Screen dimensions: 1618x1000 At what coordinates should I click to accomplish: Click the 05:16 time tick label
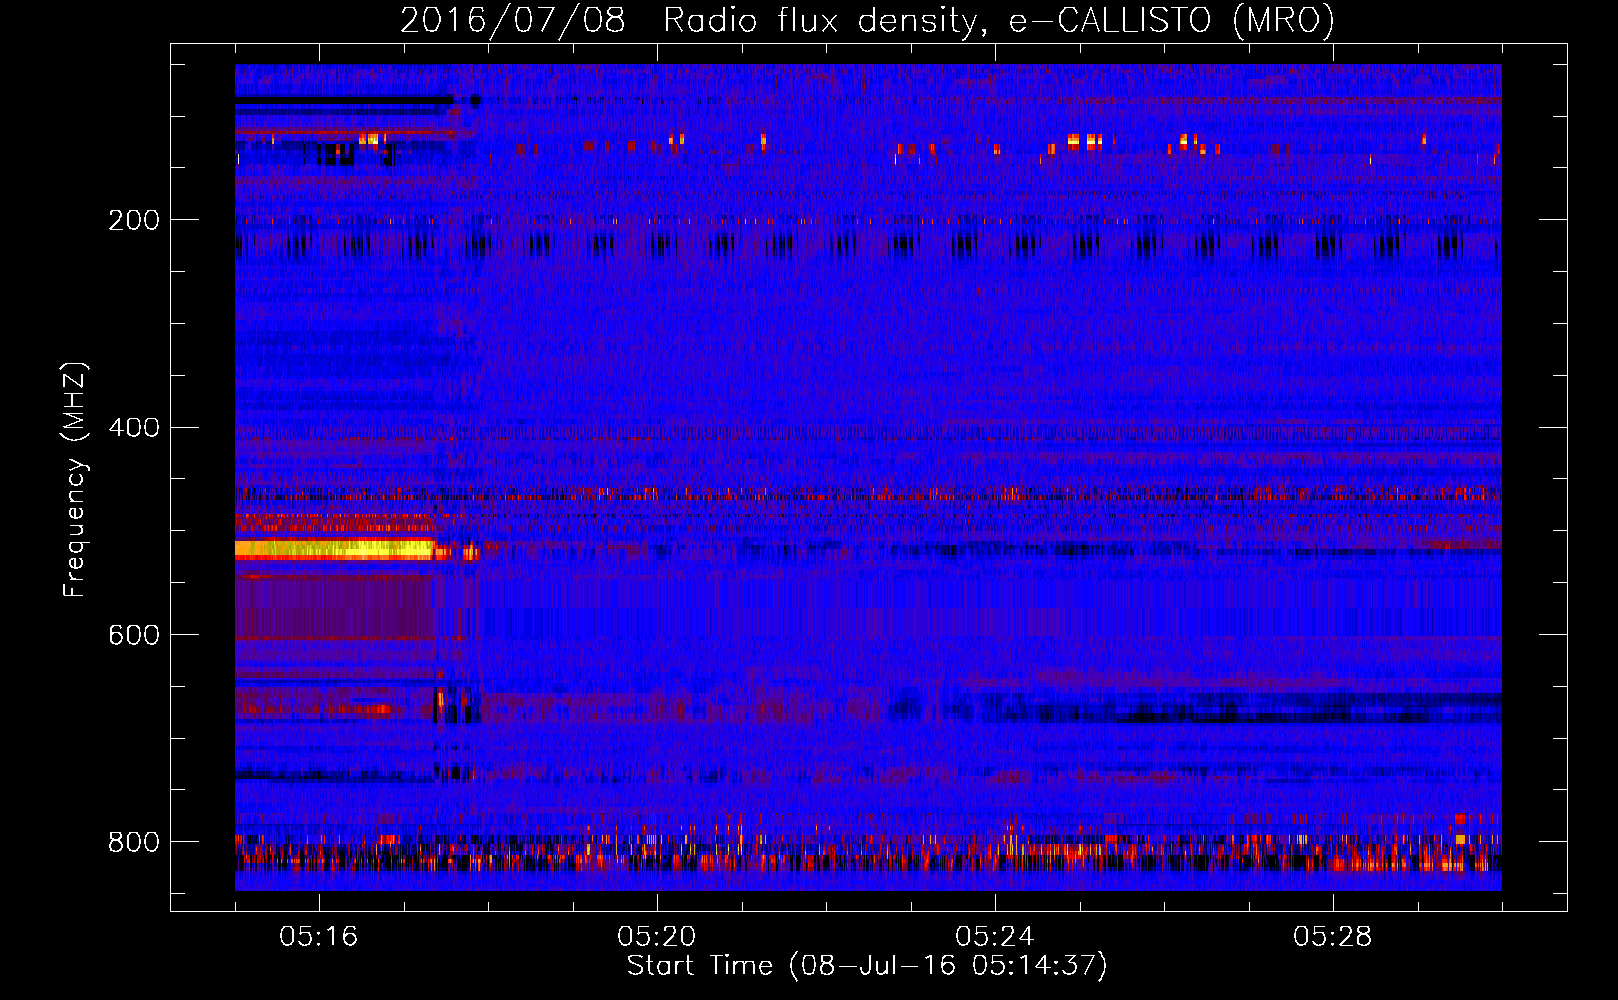point(319,936)
